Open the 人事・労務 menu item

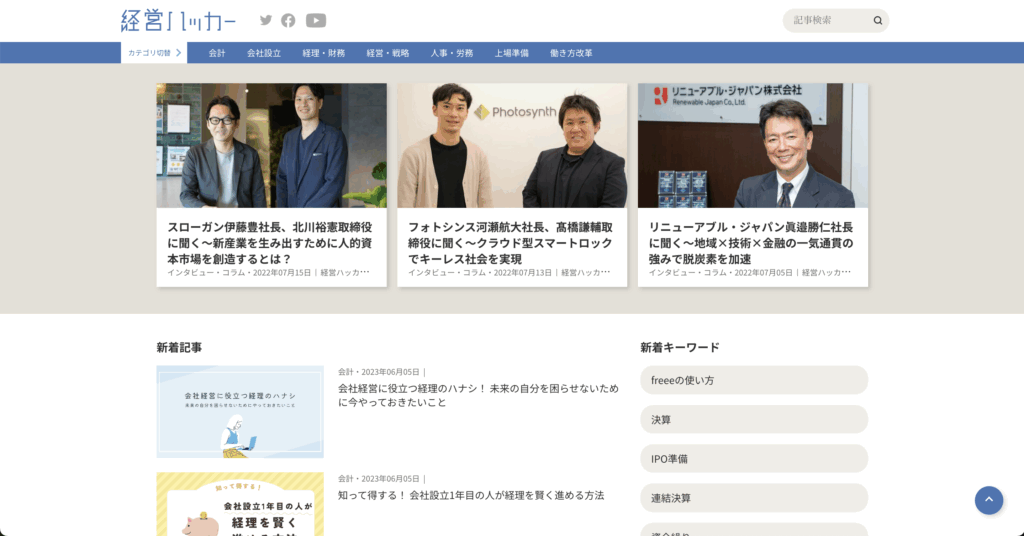(x=452, y=53)
